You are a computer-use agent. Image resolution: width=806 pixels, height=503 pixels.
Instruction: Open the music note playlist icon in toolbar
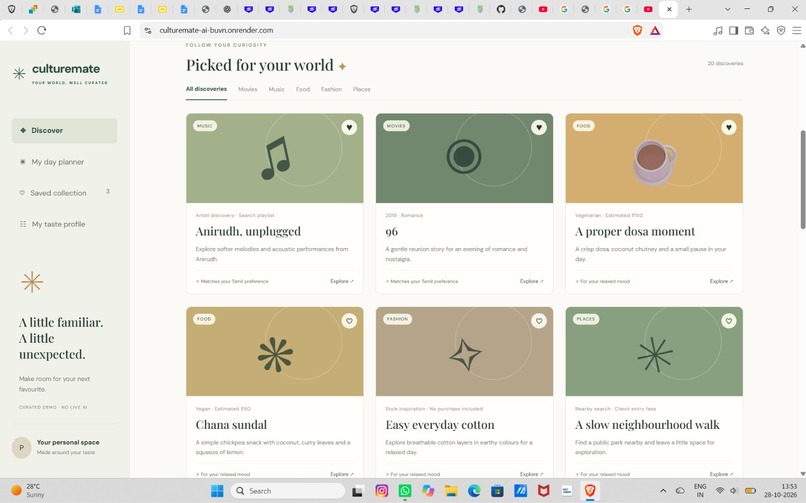tap(718, 30)
